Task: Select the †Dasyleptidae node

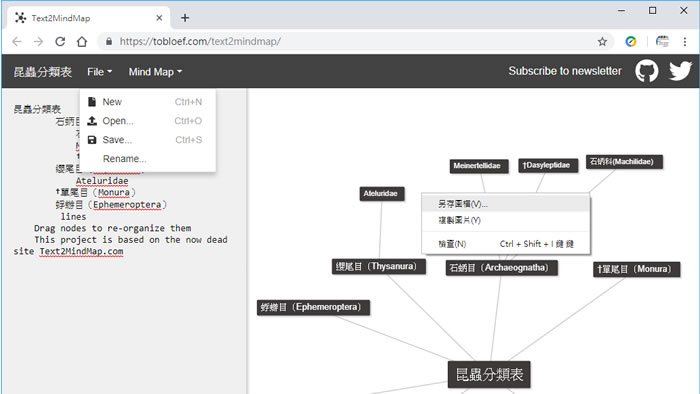Action: tap(548, 165)
